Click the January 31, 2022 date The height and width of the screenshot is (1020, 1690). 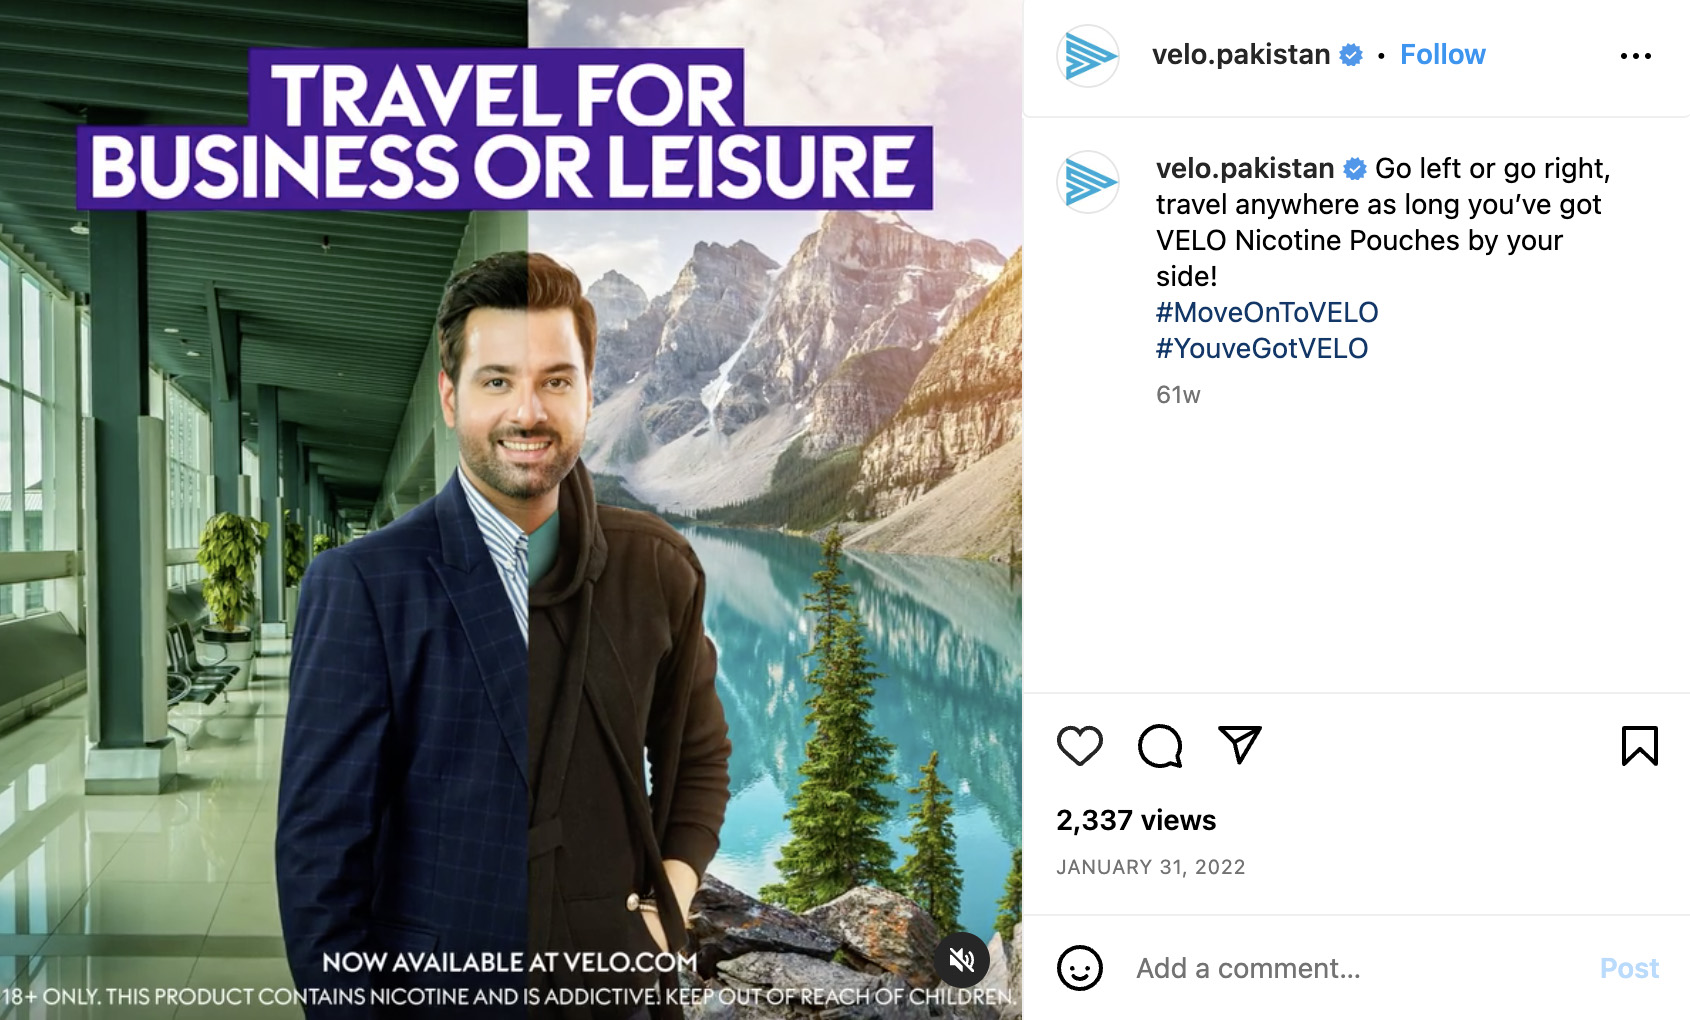1151,867
